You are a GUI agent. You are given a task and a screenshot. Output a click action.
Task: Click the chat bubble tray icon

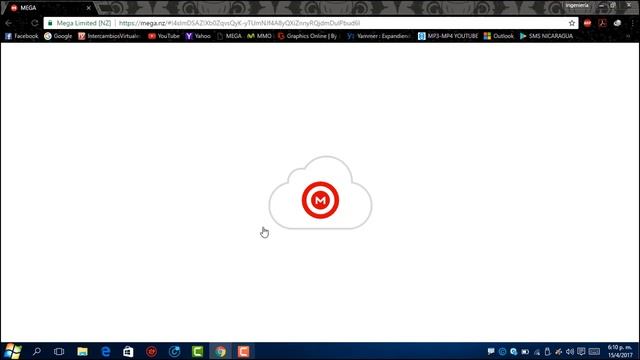(491, 351)
